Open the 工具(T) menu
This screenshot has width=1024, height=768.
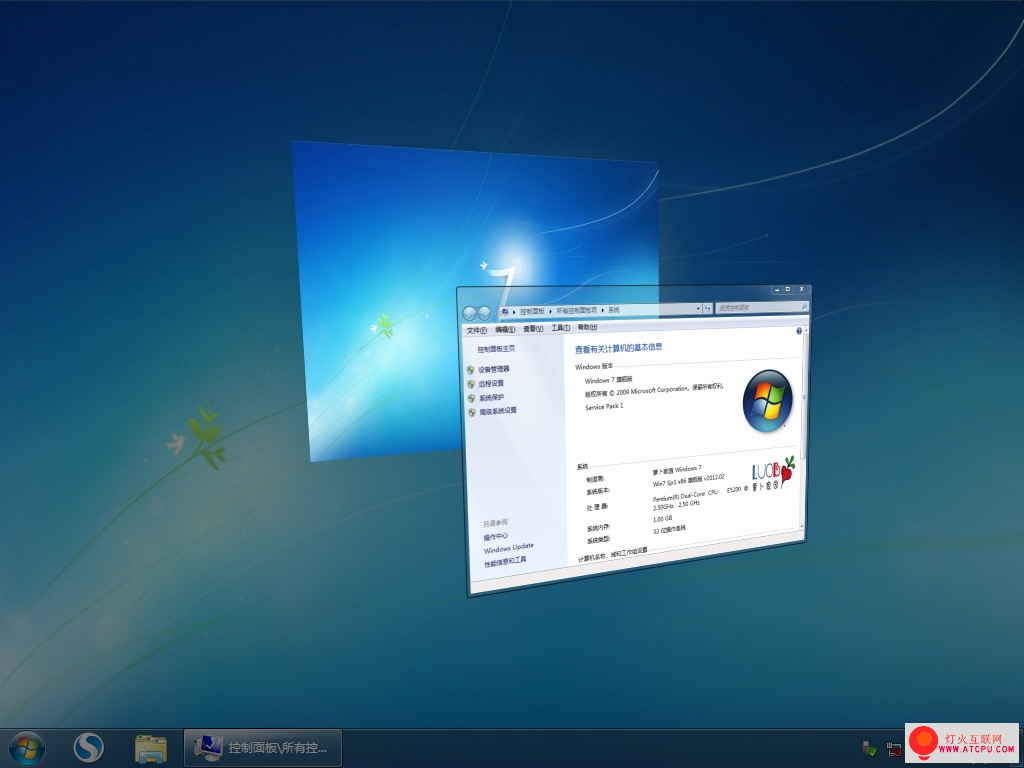[x=561, y=328]
